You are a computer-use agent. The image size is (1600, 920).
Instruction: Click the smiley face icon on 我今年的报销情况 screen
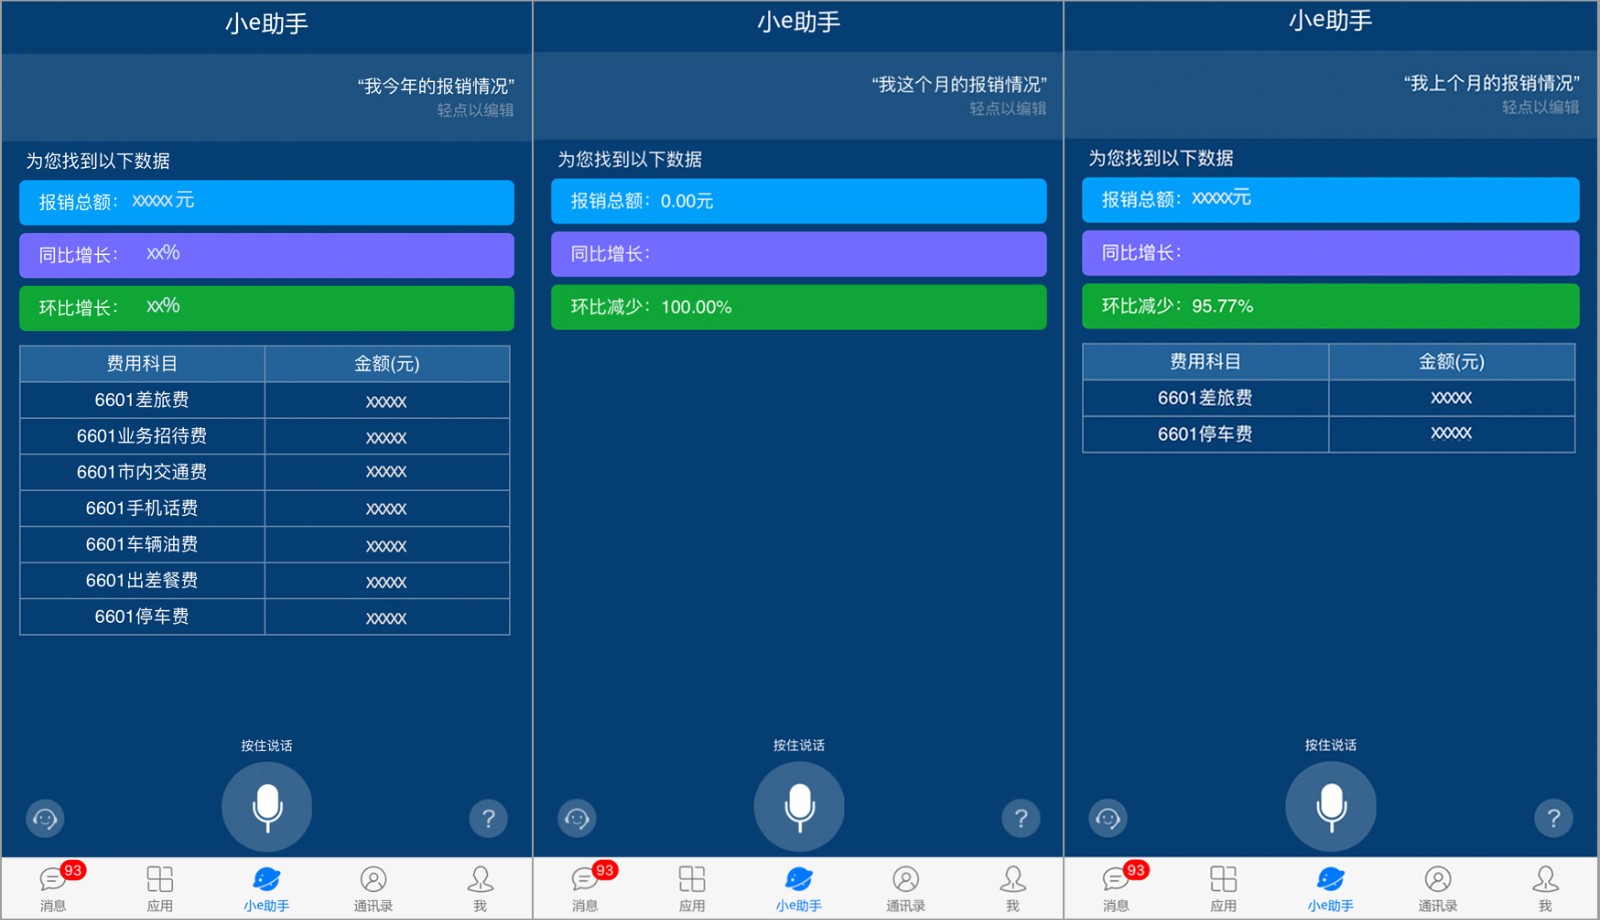[x=45, y=819]
